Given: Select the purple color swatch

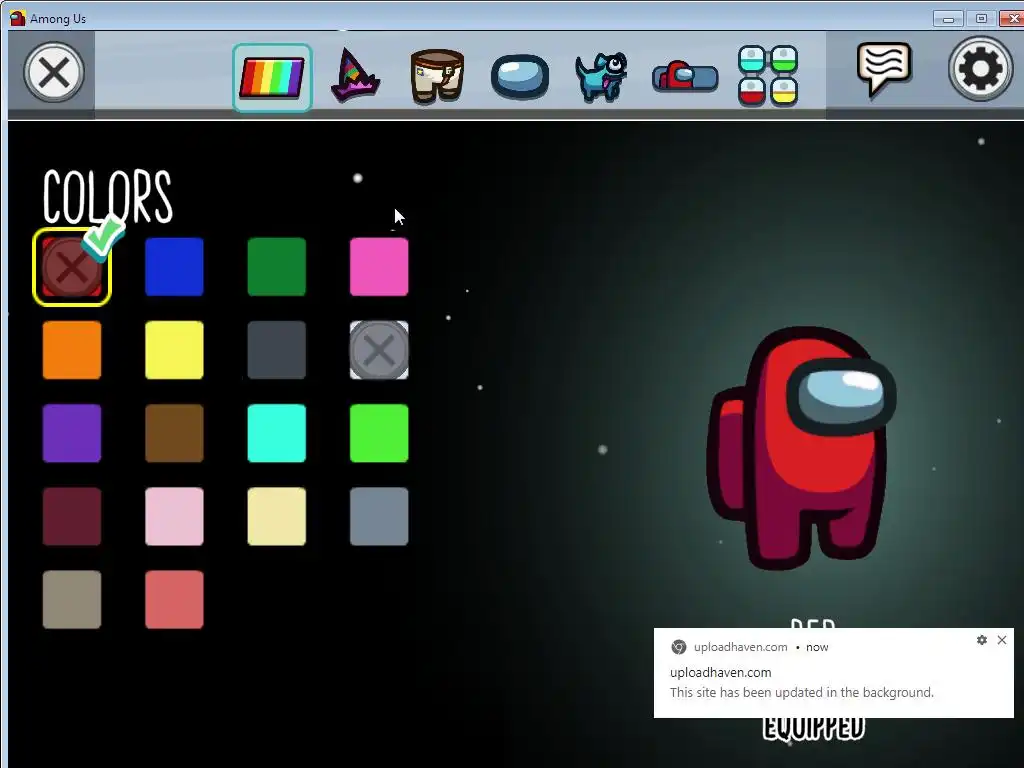Looking at the screenshot, I should click(72, 434).
